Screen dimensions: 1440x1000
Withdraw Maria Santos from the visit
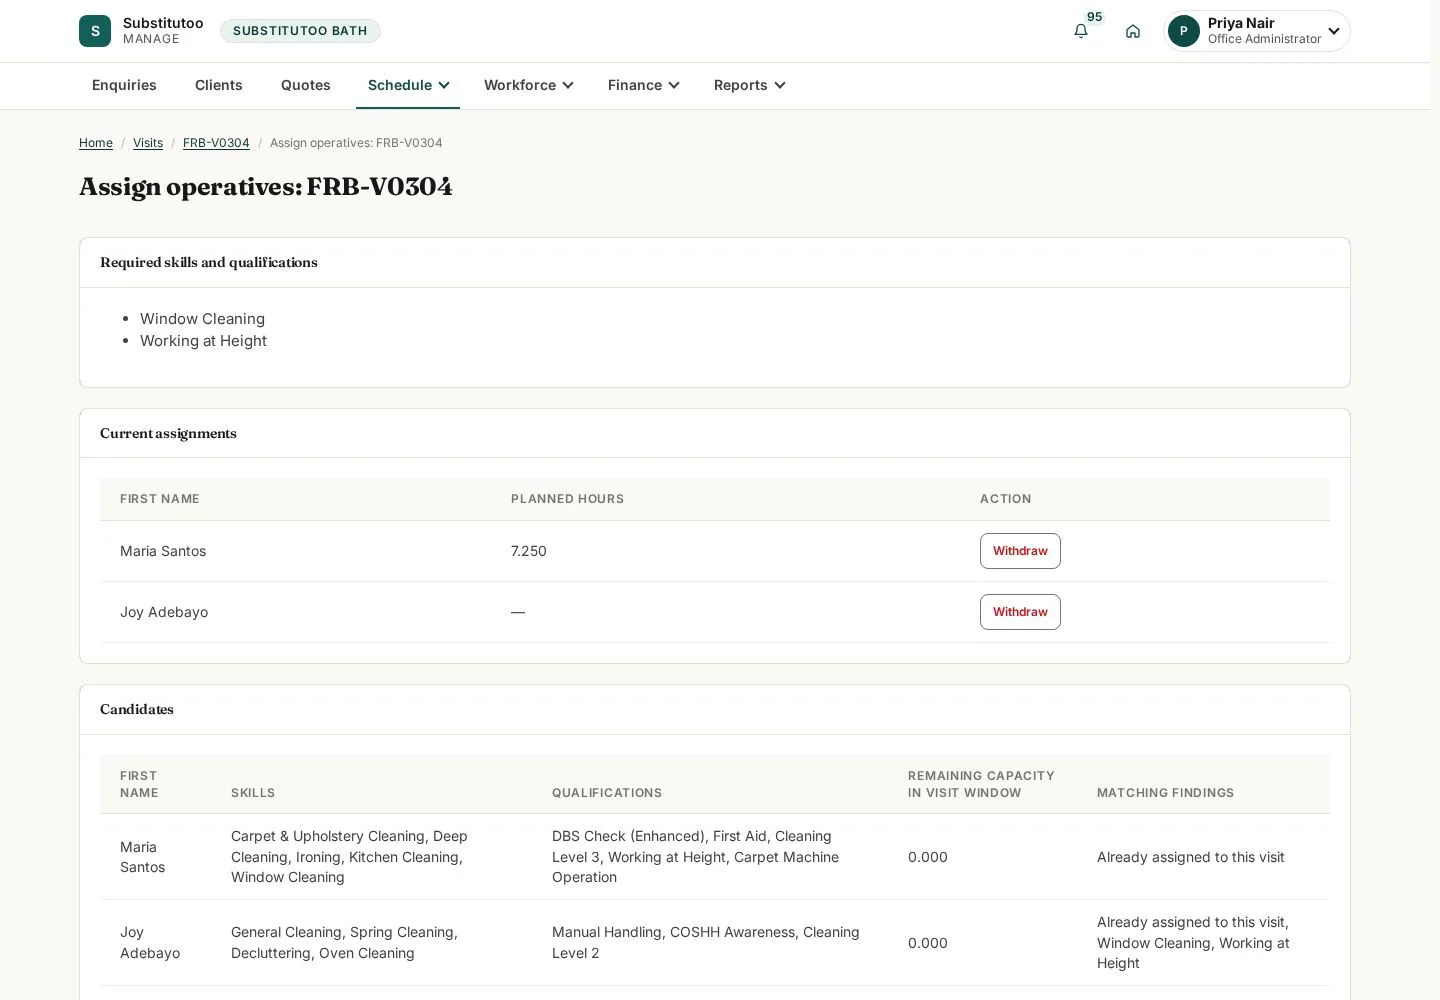pyautogui.click(x=1020, y=551)
